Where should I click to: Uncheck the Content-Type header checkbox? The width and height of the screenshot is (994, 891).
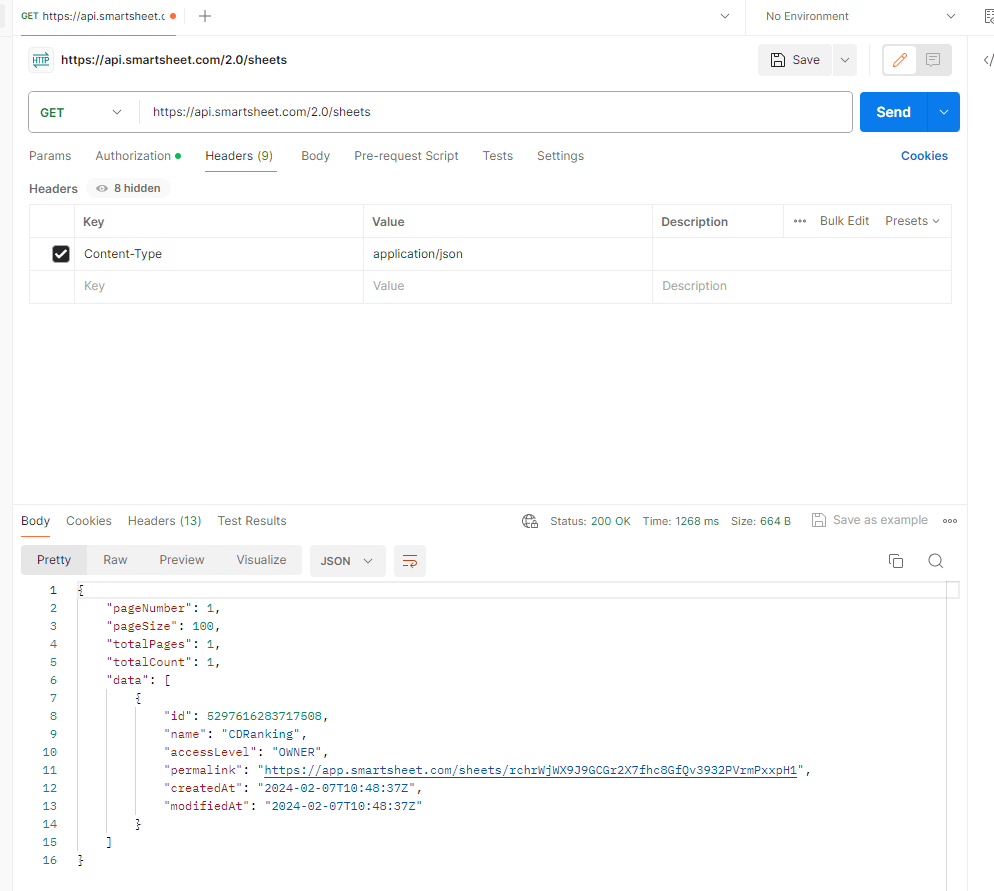pos(61,254)
